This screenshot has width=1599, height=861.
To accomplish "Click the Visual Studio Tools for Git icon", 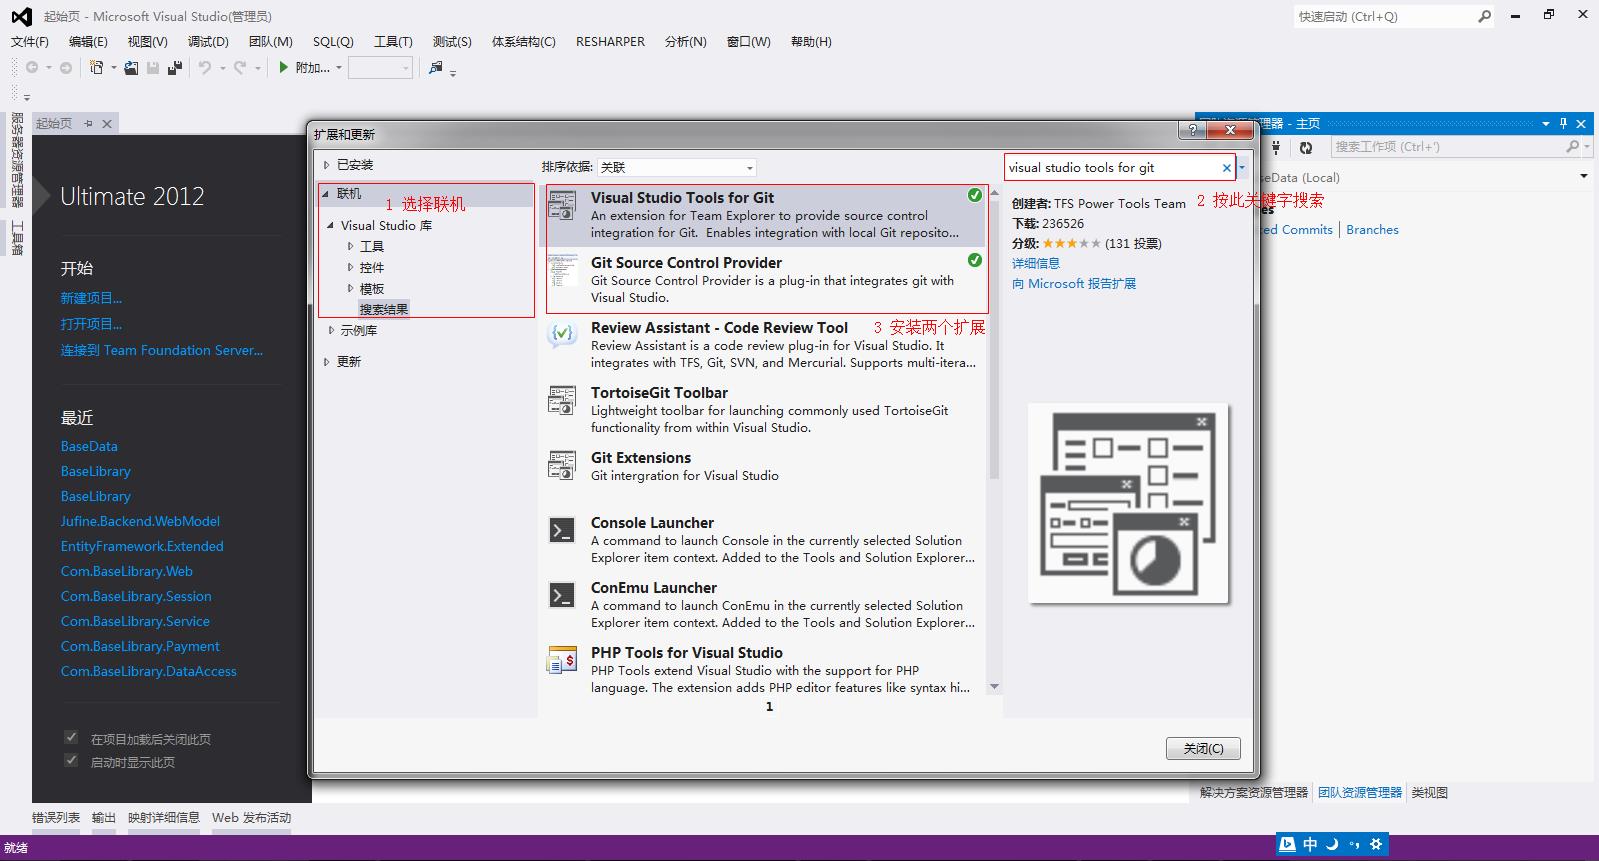I will click(562, 205).
